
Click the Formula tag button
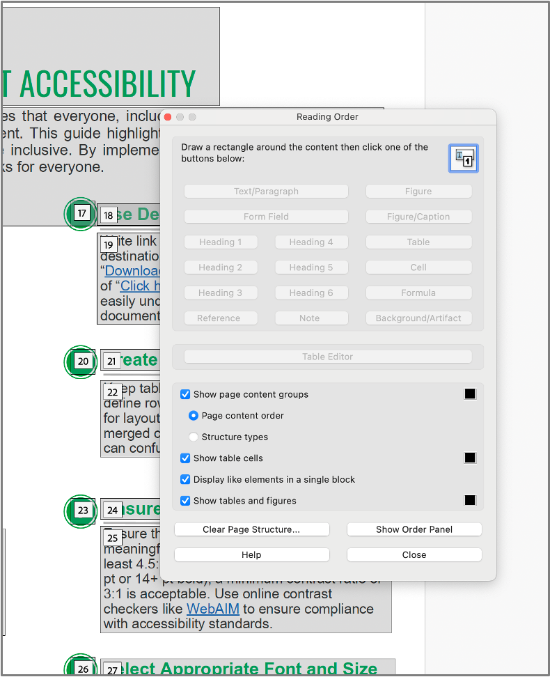click(418, 293)
